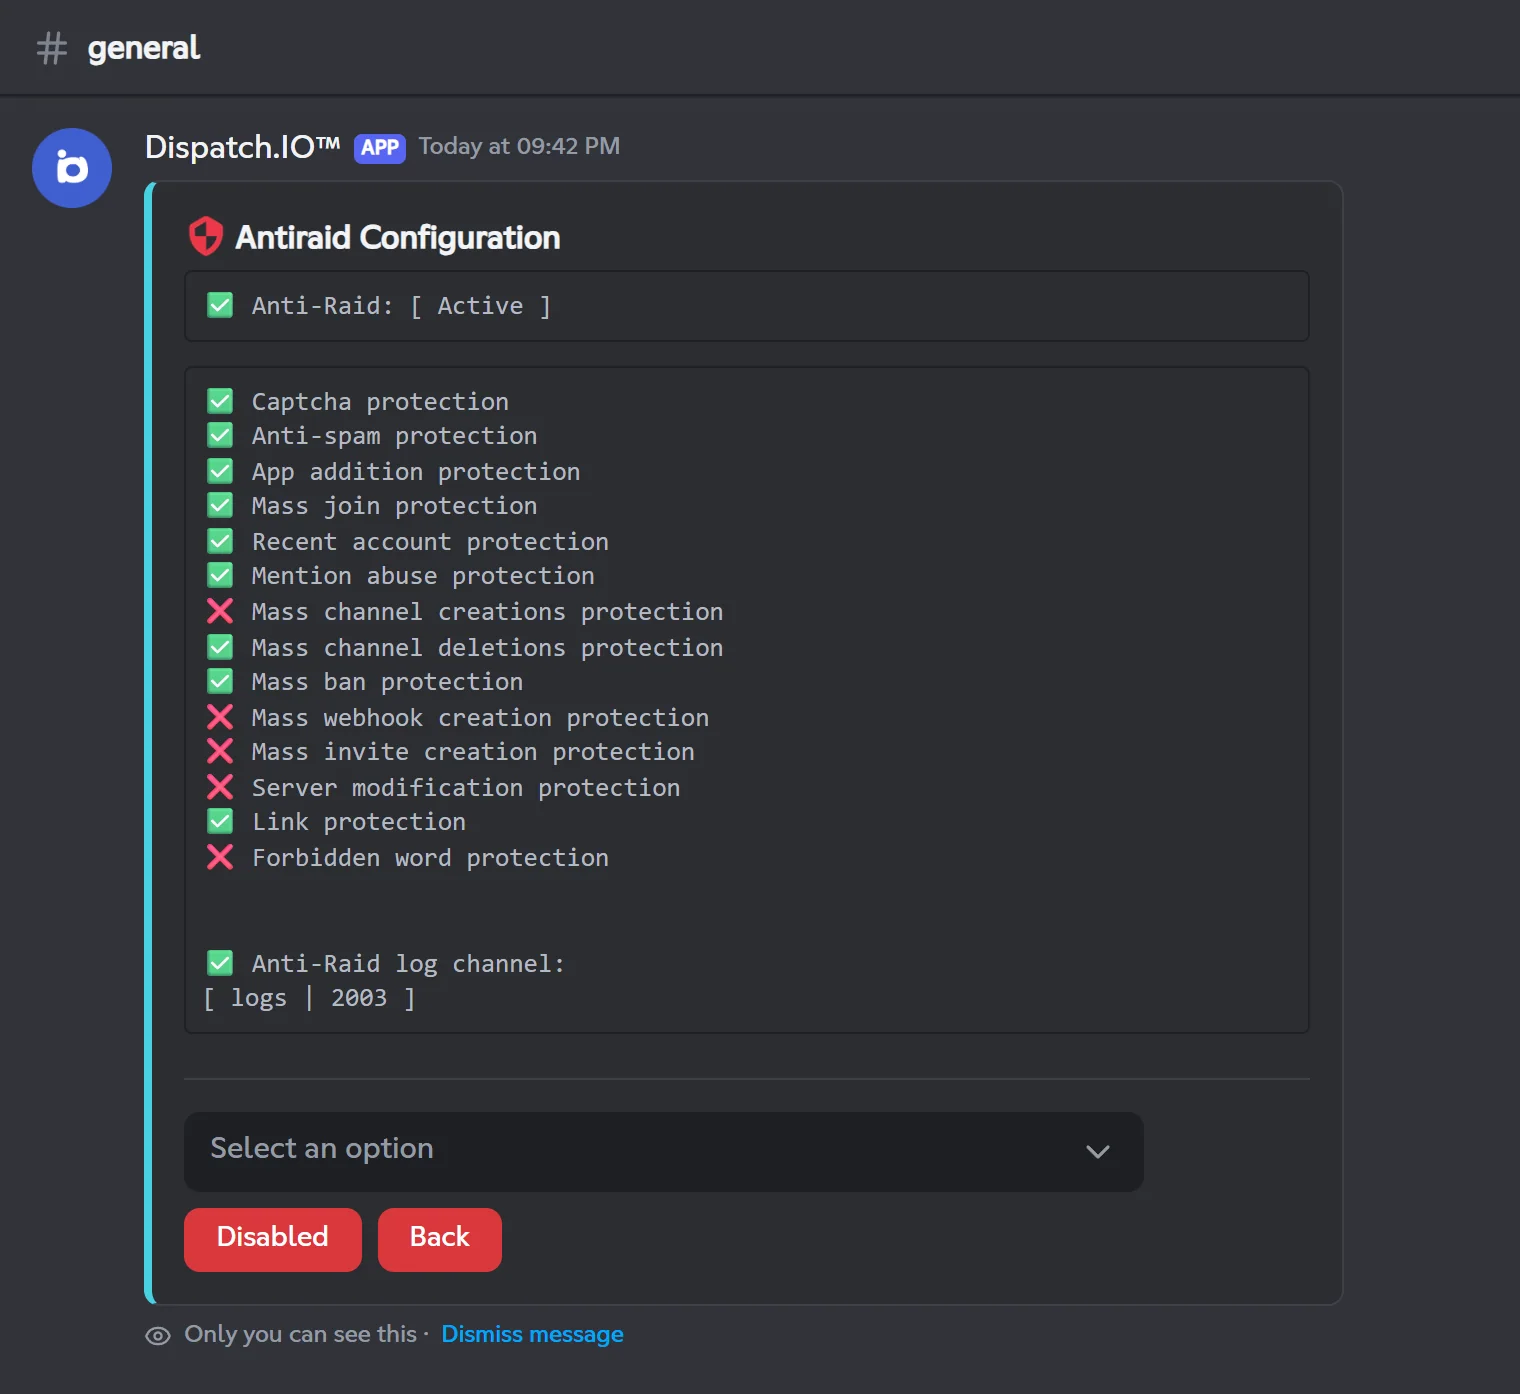This screenshot has height=1394, width=1520.
Task: Click the hashtag channel icon beside general
Action: [x=52, y=48]
